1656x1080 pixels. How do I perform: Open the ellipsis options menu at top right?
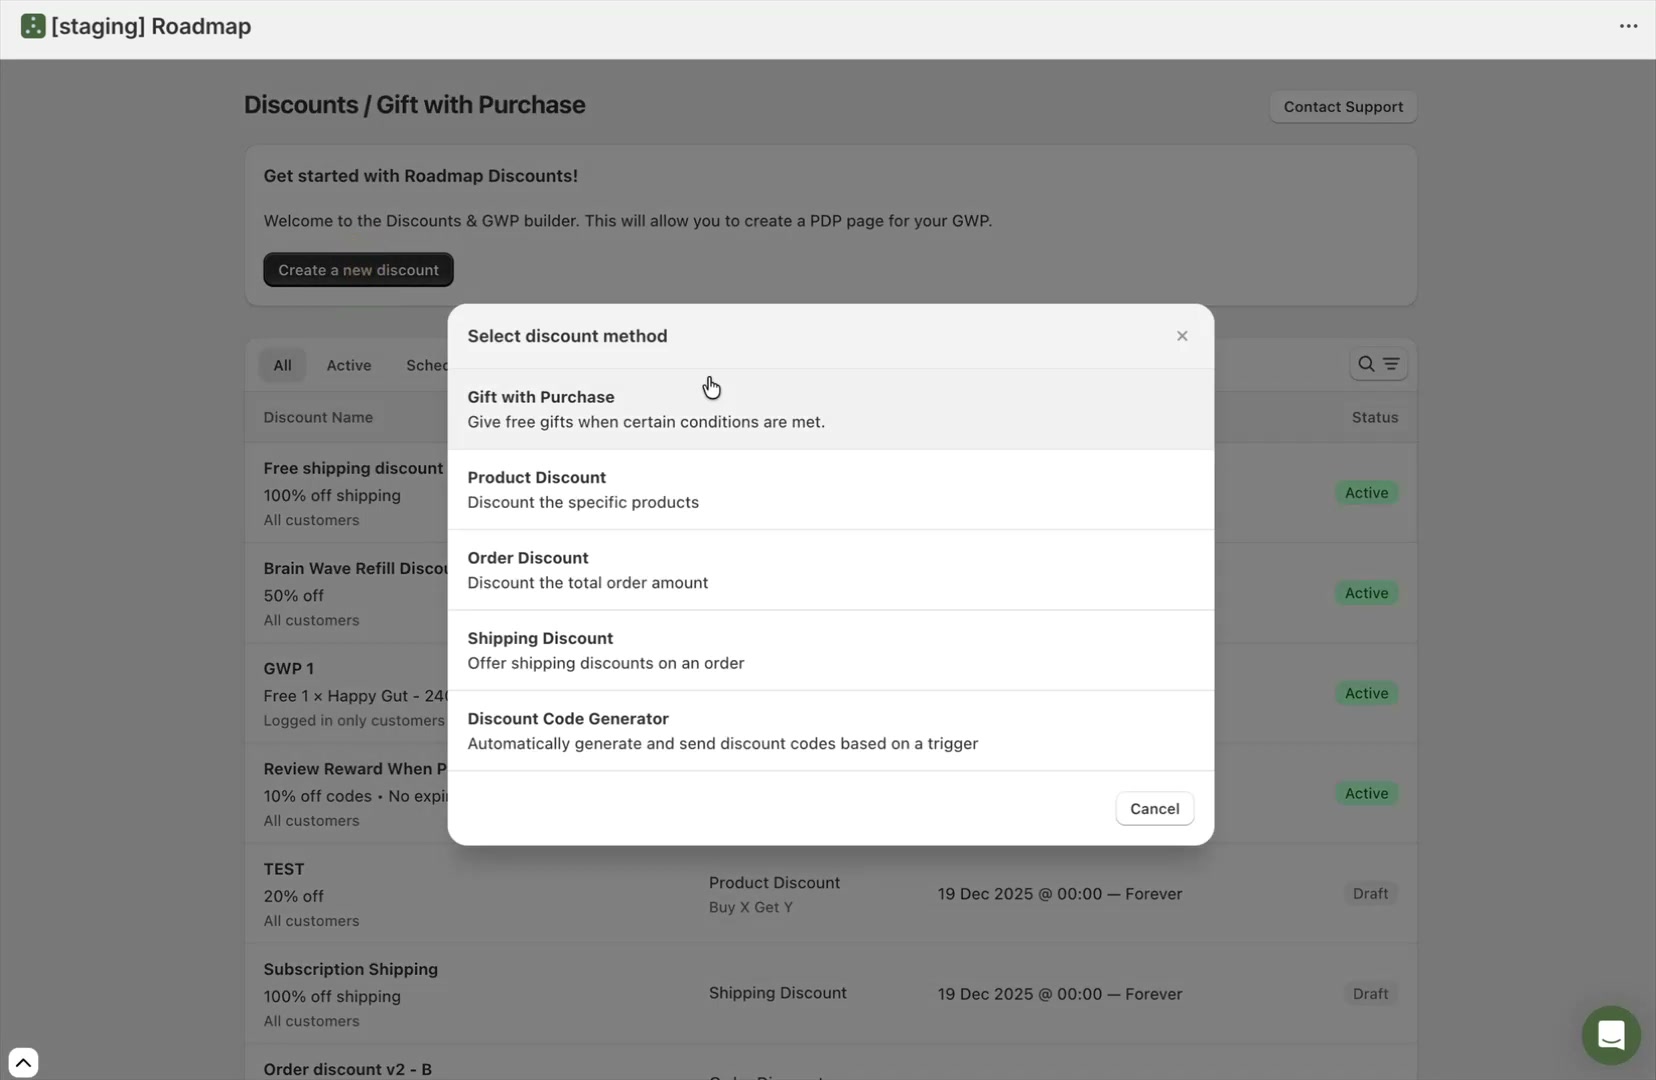click(x=1628, y=26)
